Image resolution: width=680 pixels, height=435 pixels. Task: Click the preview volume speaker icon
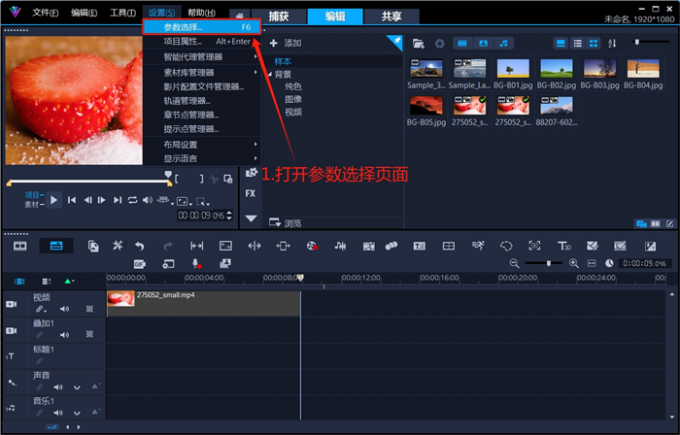[x=147, y=200]
